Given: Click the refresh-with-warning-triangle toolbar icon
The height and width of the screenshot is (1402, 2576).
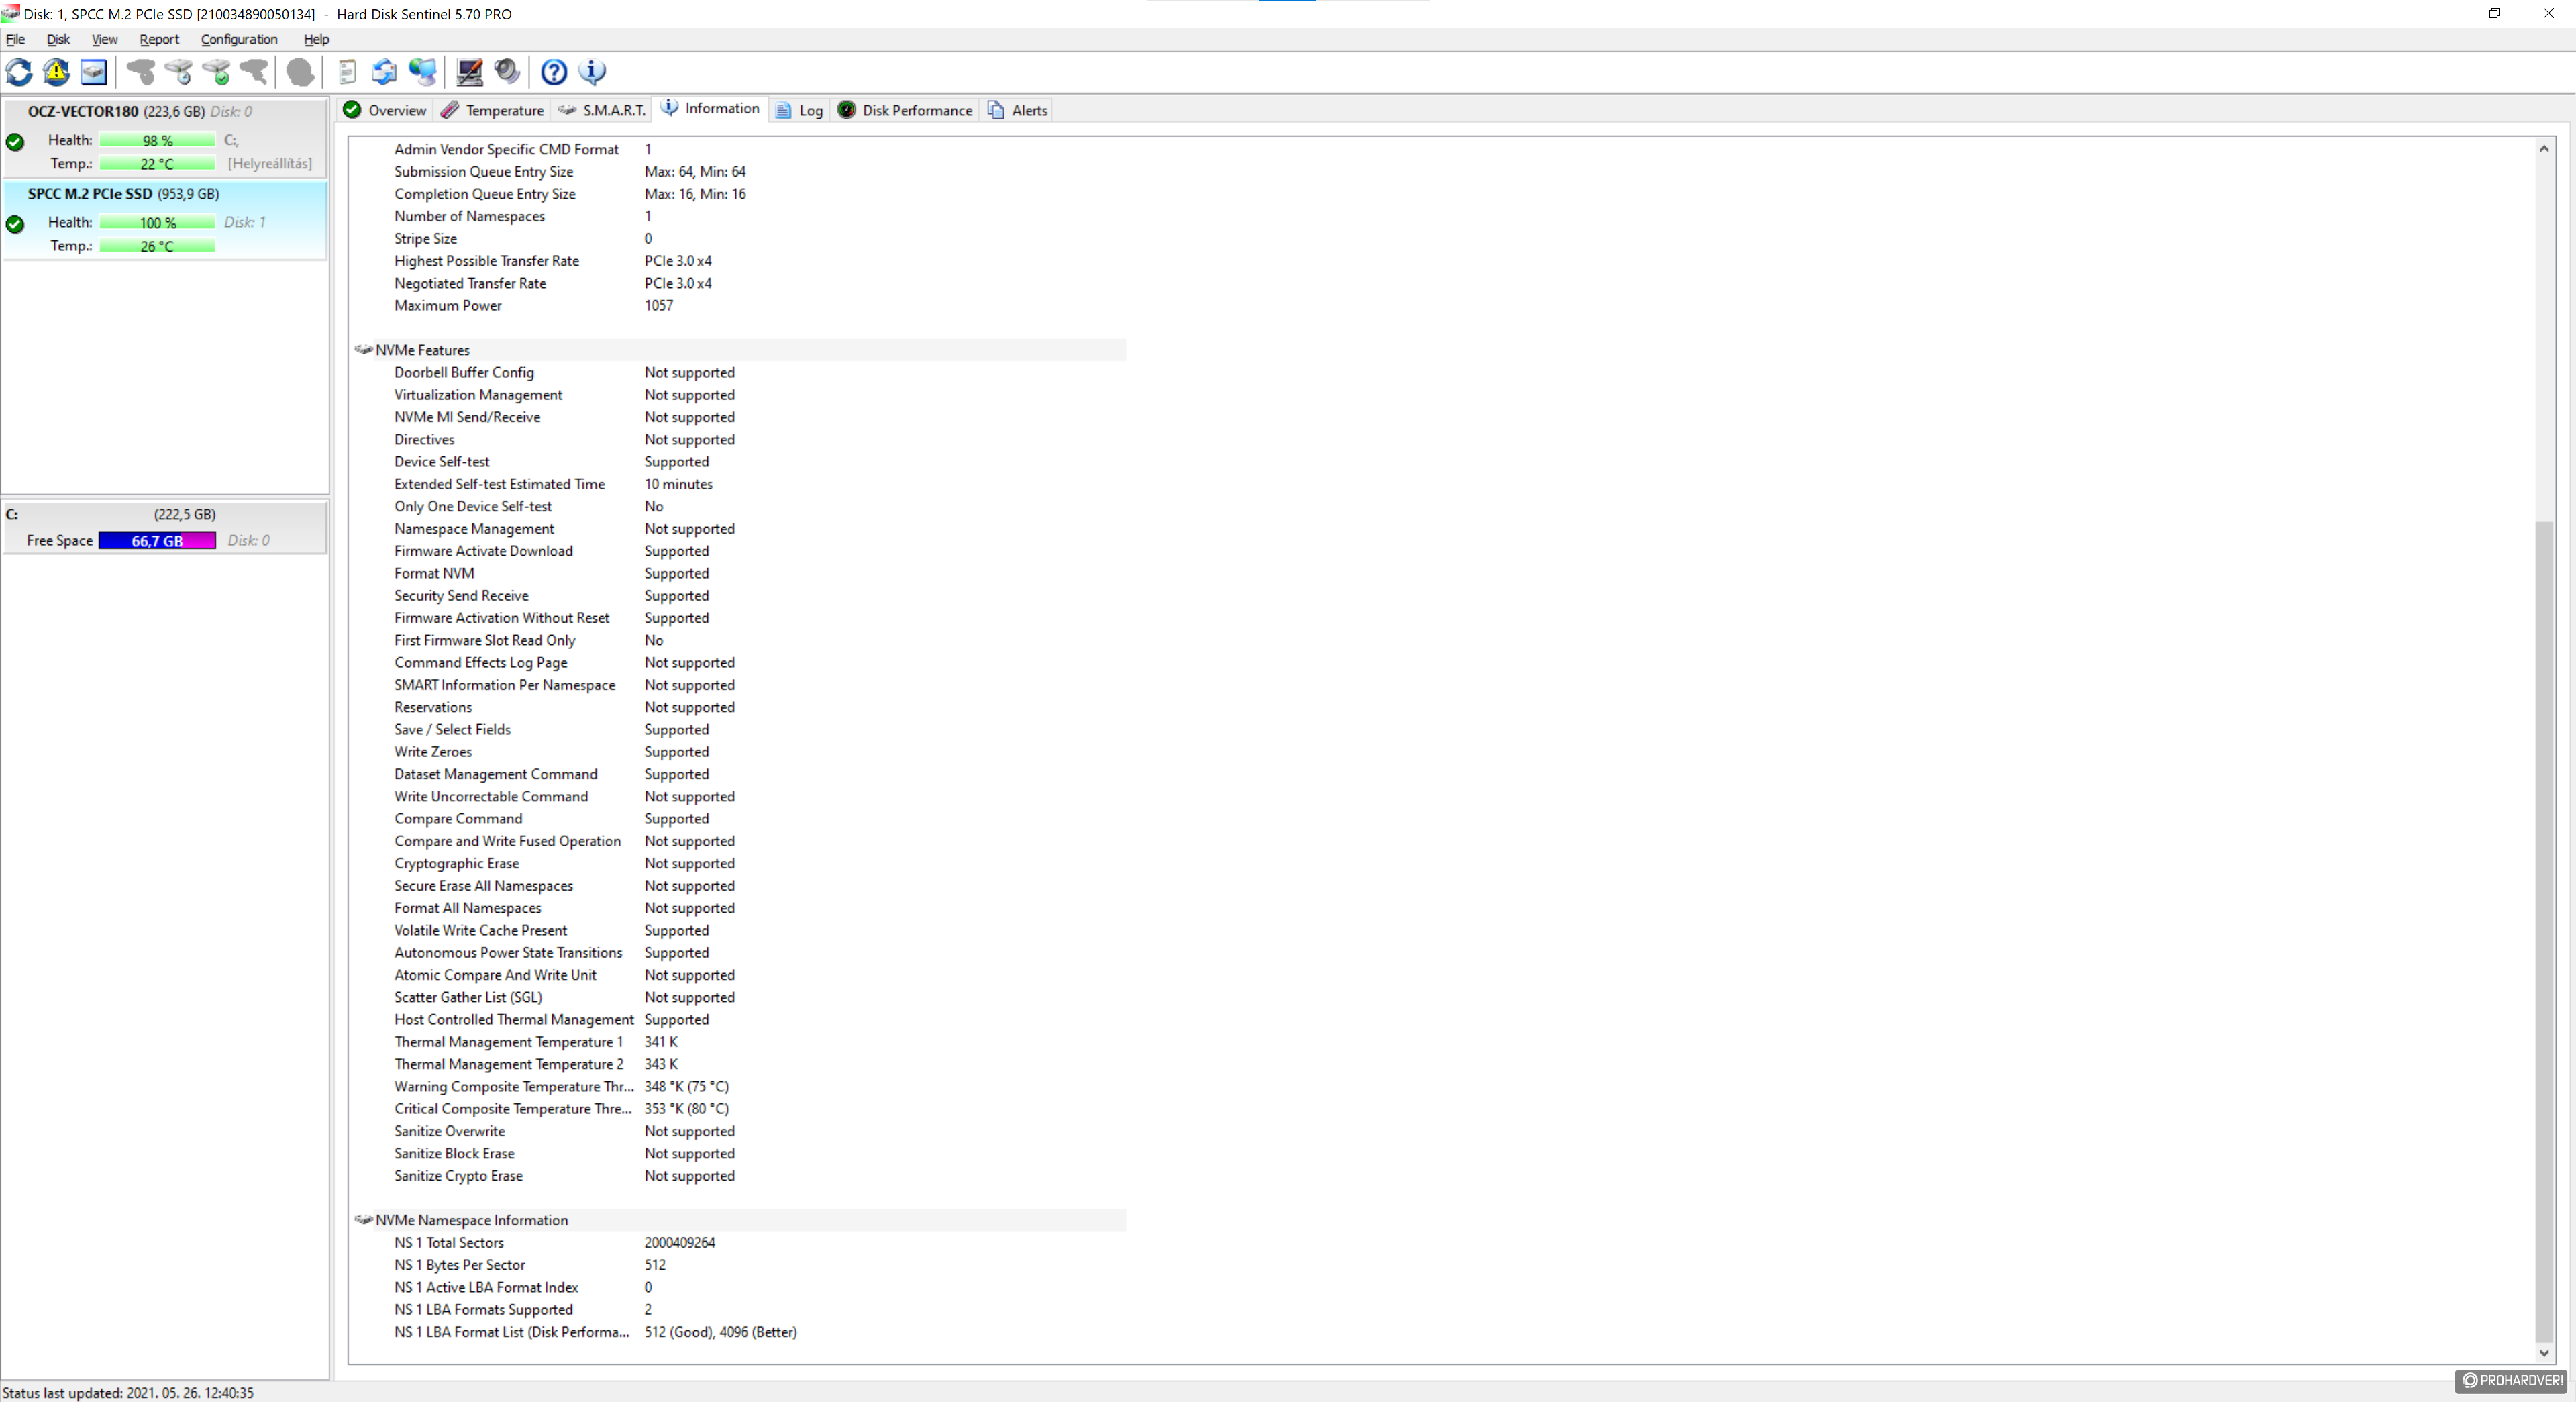Looking at the screenshot, I should [x=56, y=72].
